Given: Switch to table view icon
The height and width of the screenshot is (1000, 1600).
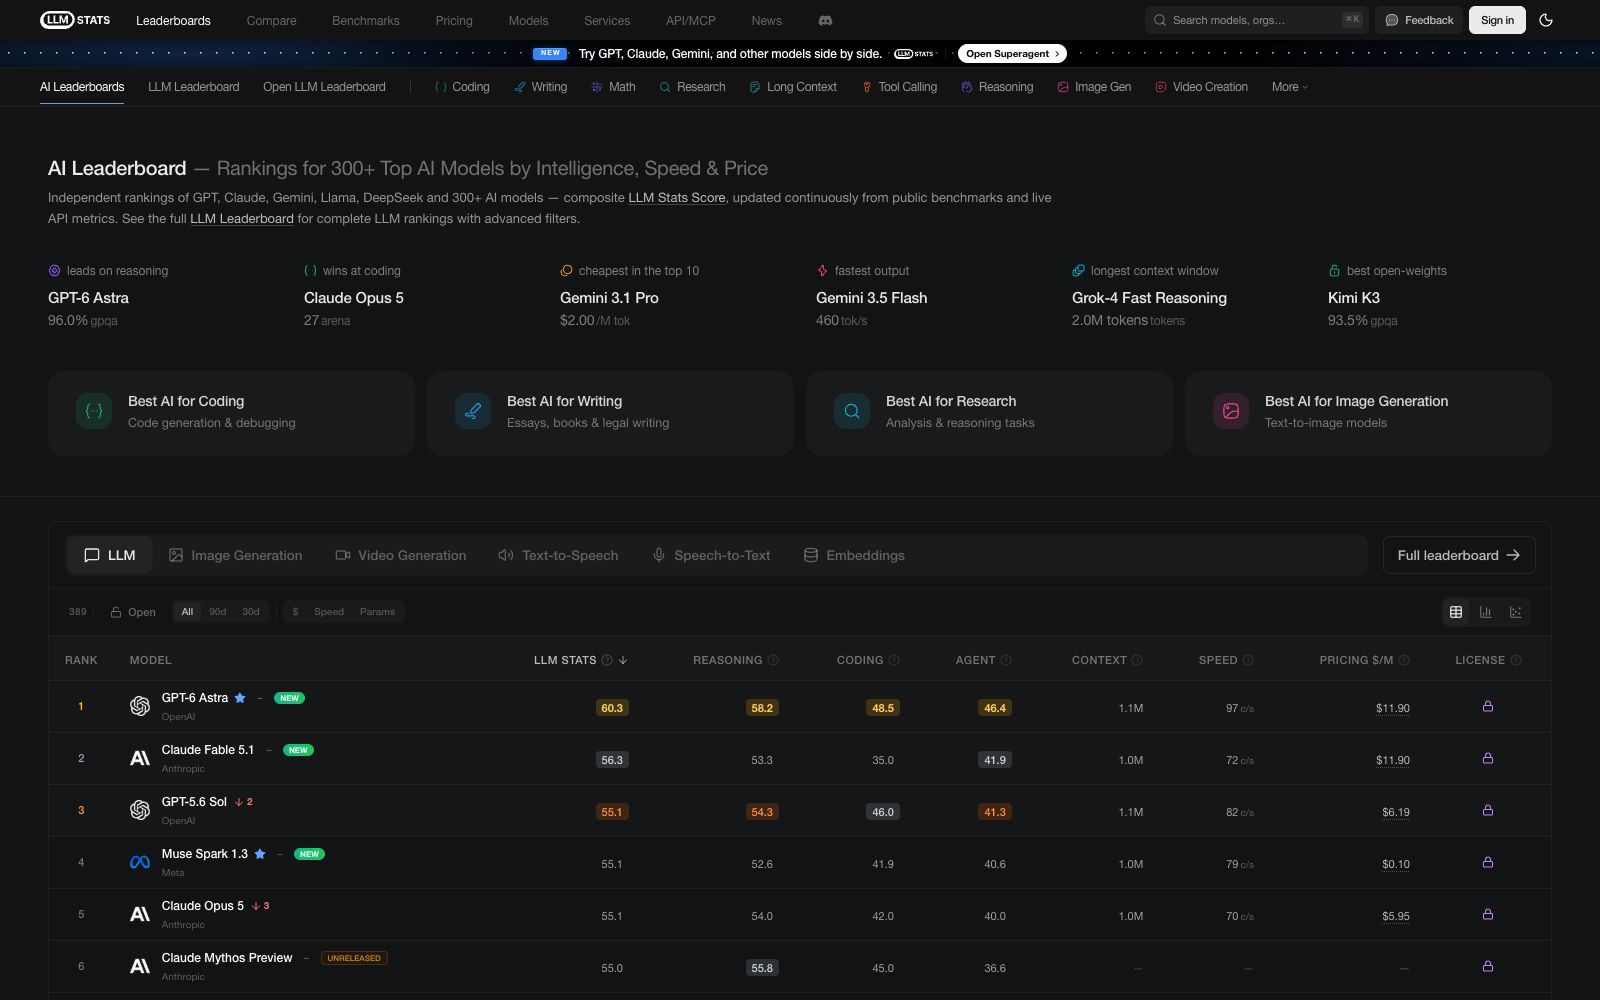Looking at the screenshot, I should point(1456,612).
